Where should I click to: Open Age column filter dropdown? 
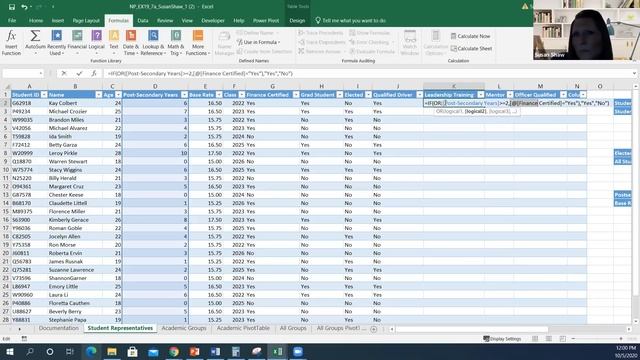tap(118, 95)
